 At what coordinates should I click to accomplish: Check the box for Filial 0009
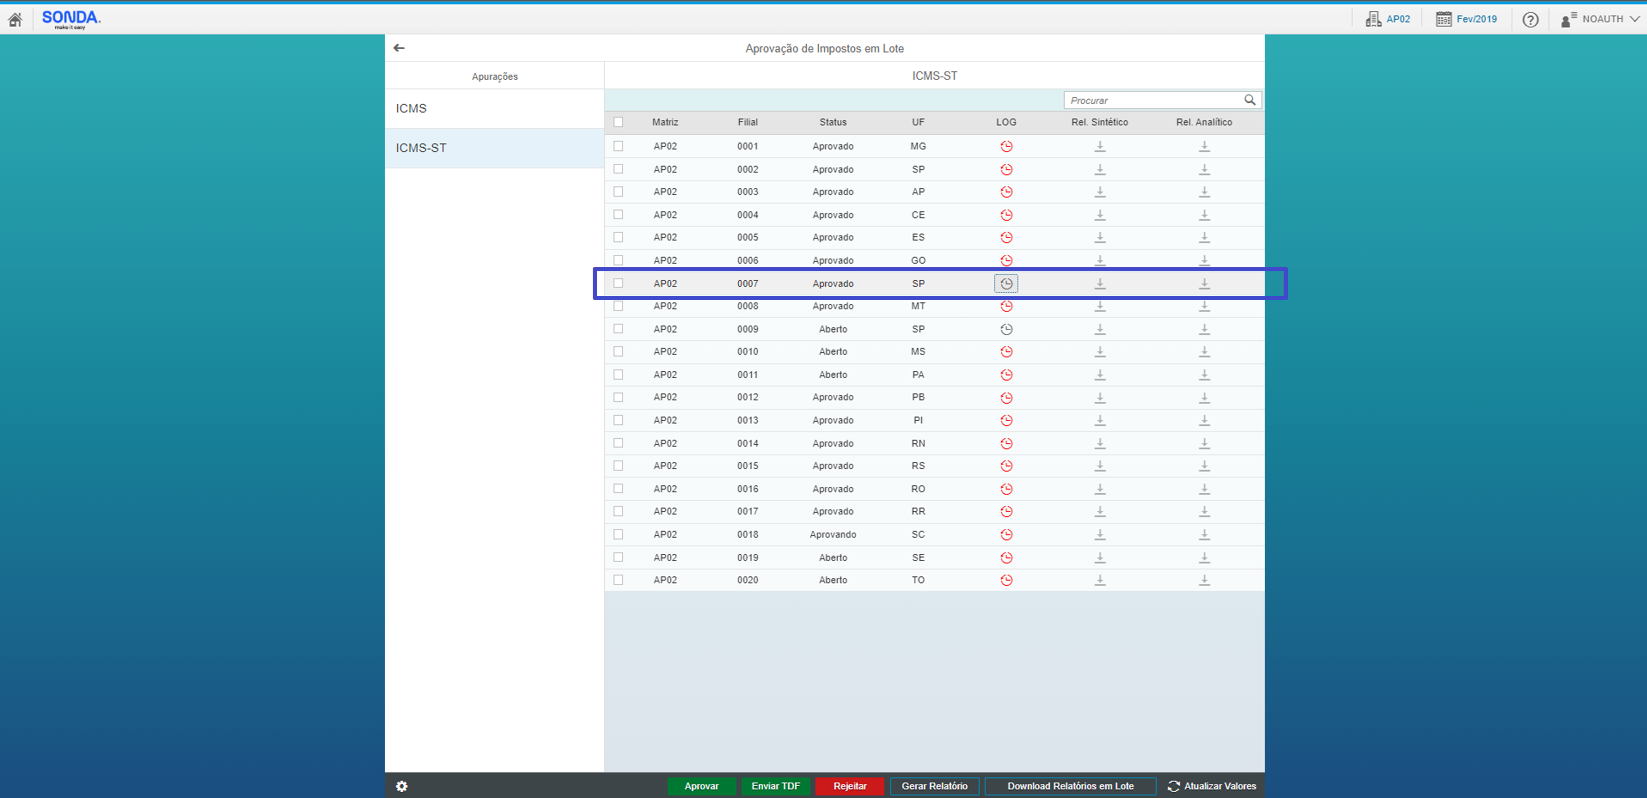click(x=618, y=329)
